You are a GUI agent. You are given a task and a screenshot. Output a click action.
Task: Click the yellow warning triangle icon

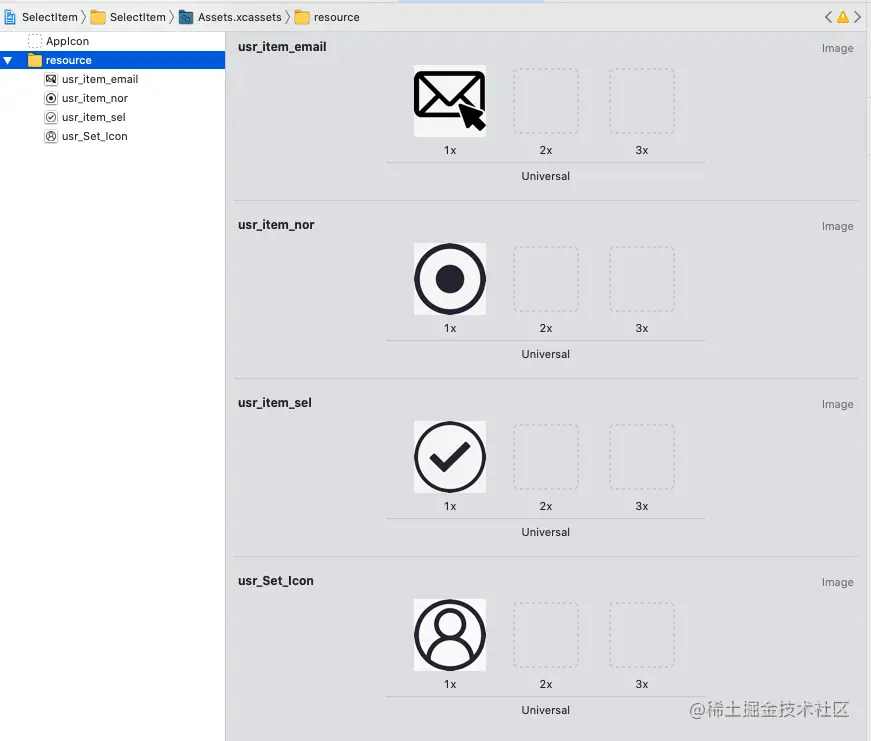843,17
